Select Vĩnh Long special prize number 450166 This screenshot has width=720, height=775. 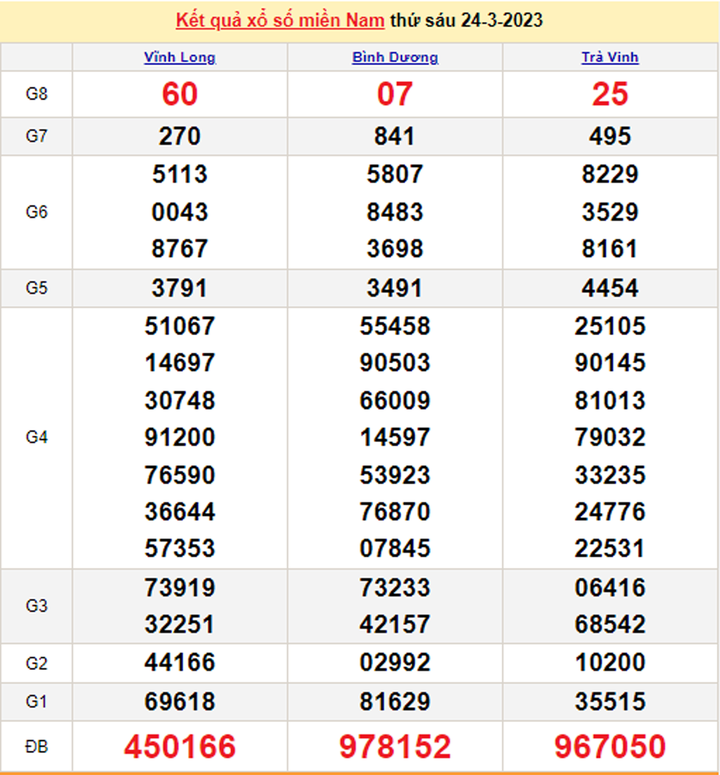(180, 746)
